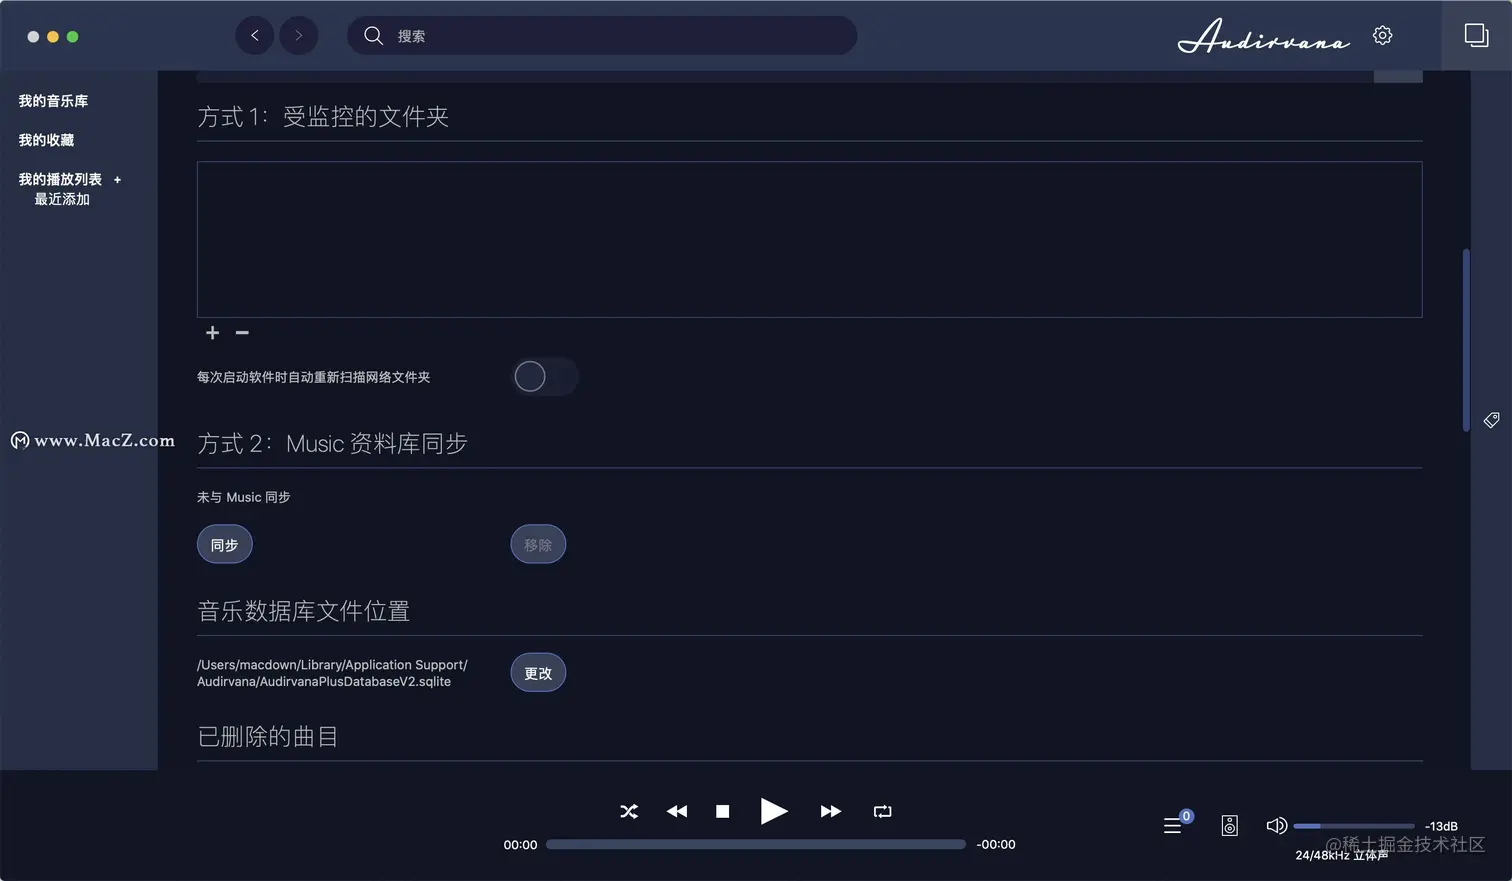Open 我的音乐库 library

(x=53, y=101)
